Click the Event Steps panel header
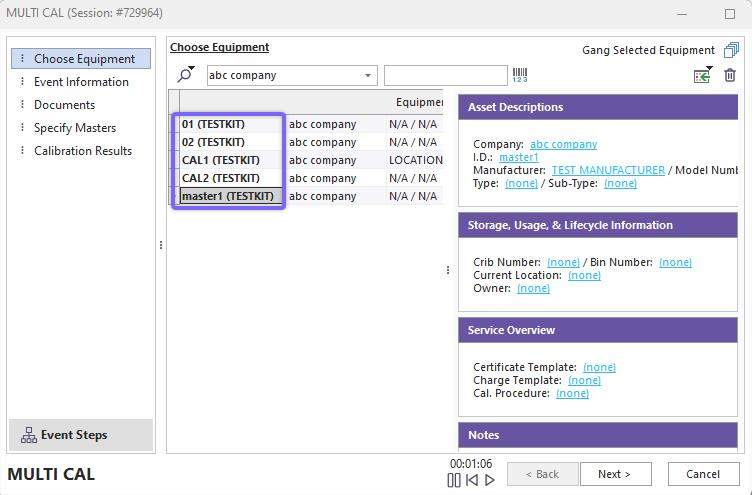This screenshot has width=752, height=495. 81,435
